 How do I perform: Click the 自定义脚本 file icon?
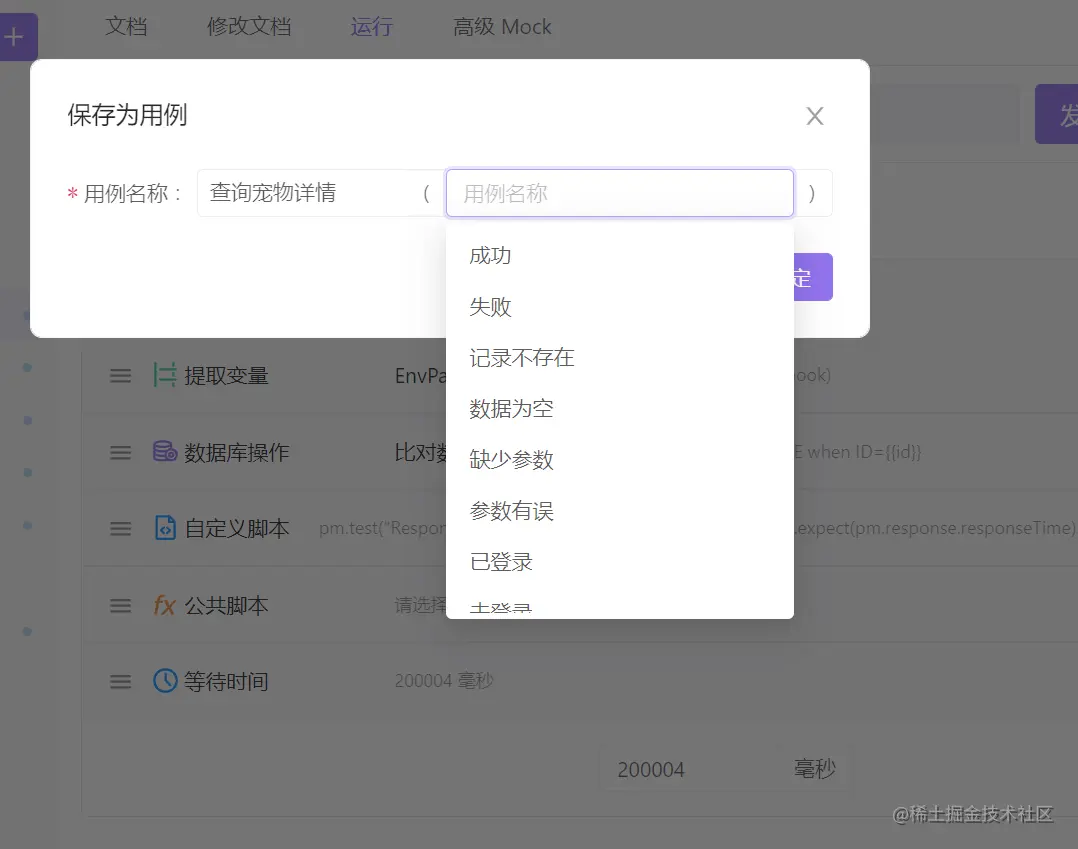click(165, 528)
